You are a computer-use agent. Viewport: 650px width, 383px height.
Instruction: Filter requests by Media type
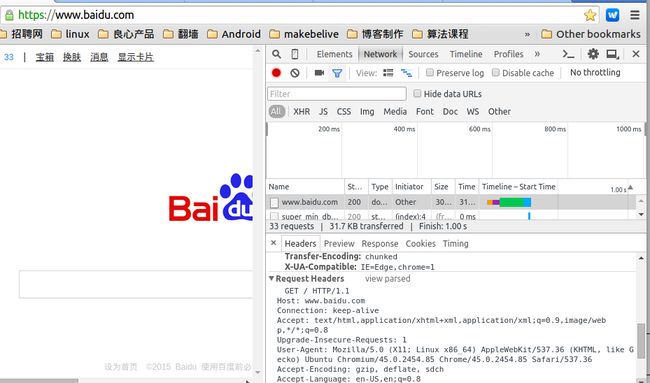395,112
